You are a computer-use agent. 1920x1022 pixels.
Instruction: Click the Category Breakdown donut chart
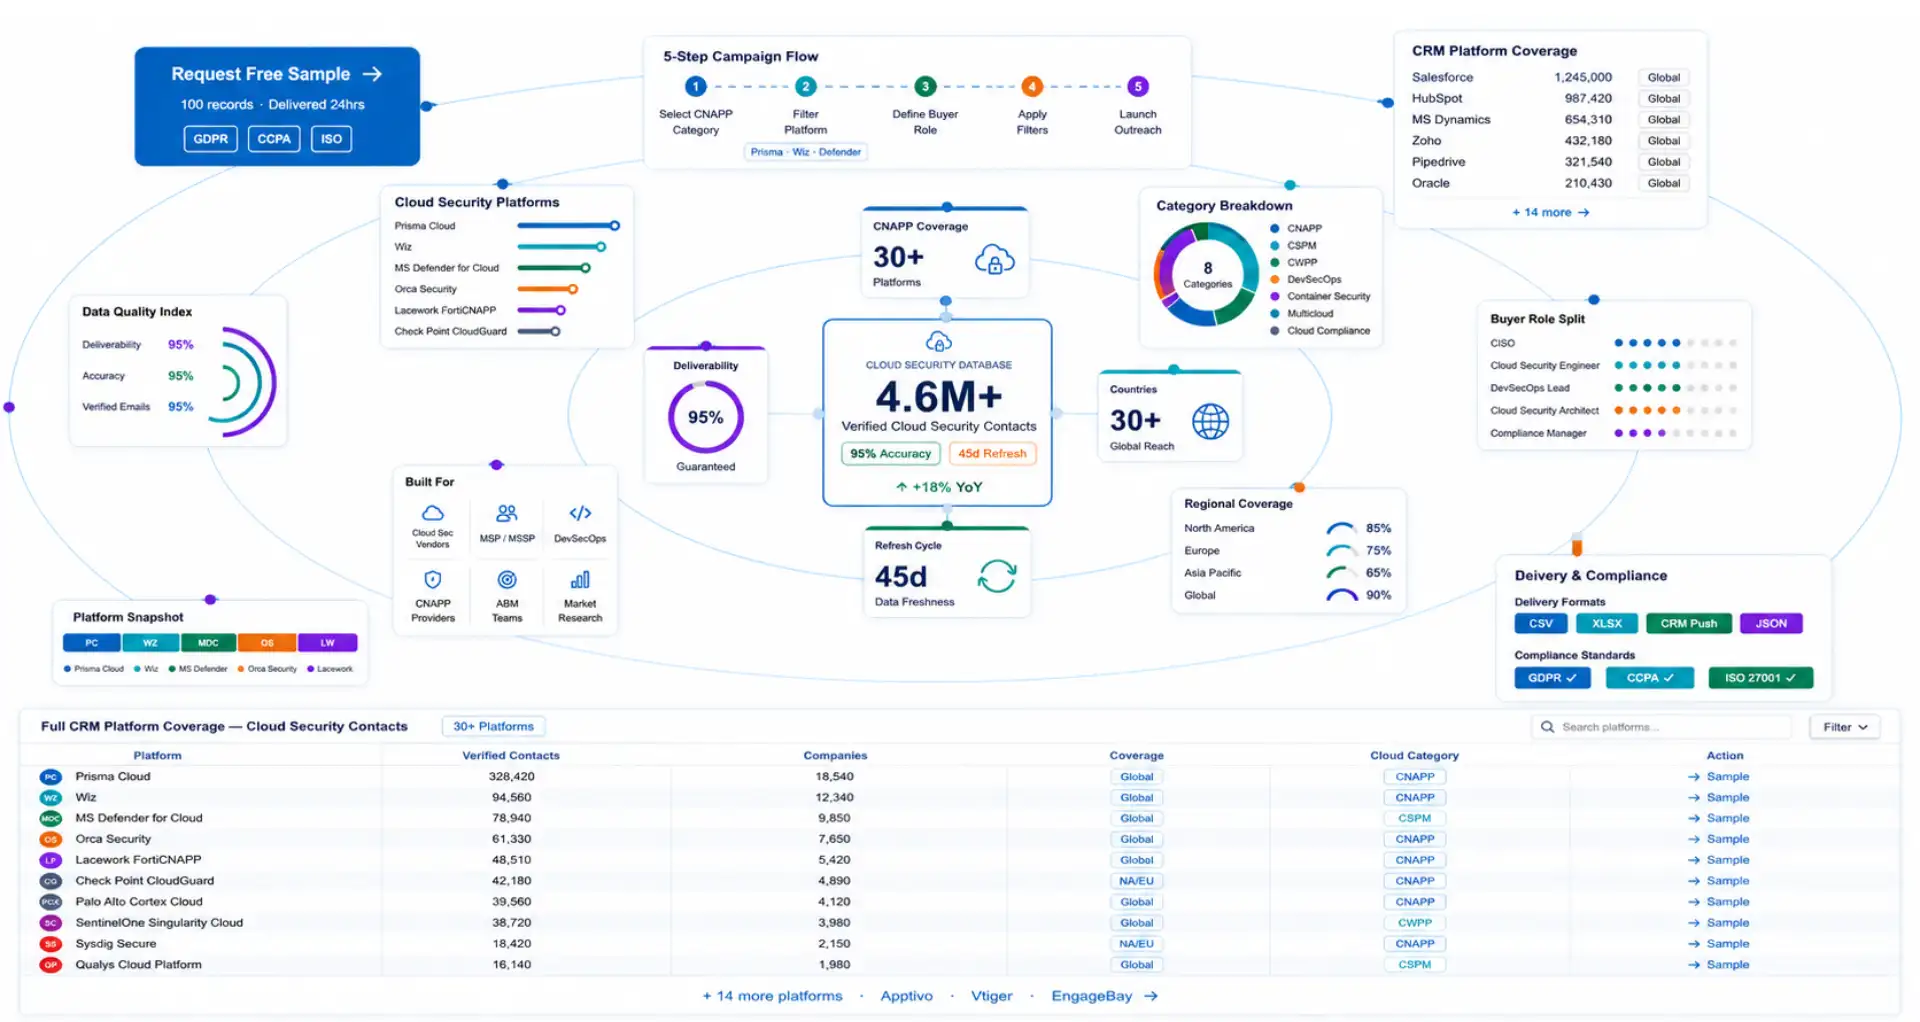click(x=1207, y=274)
